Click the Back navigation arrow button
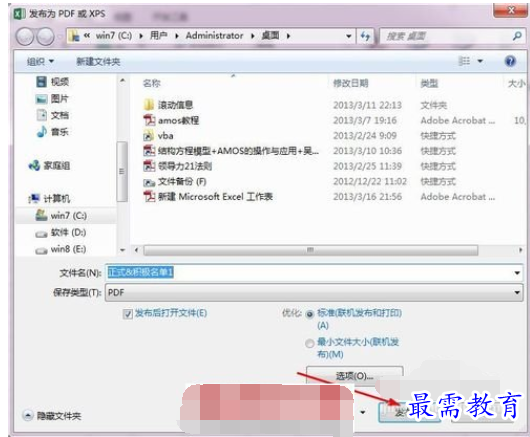Screen dimensions: 530x437 tap(25, 36)
